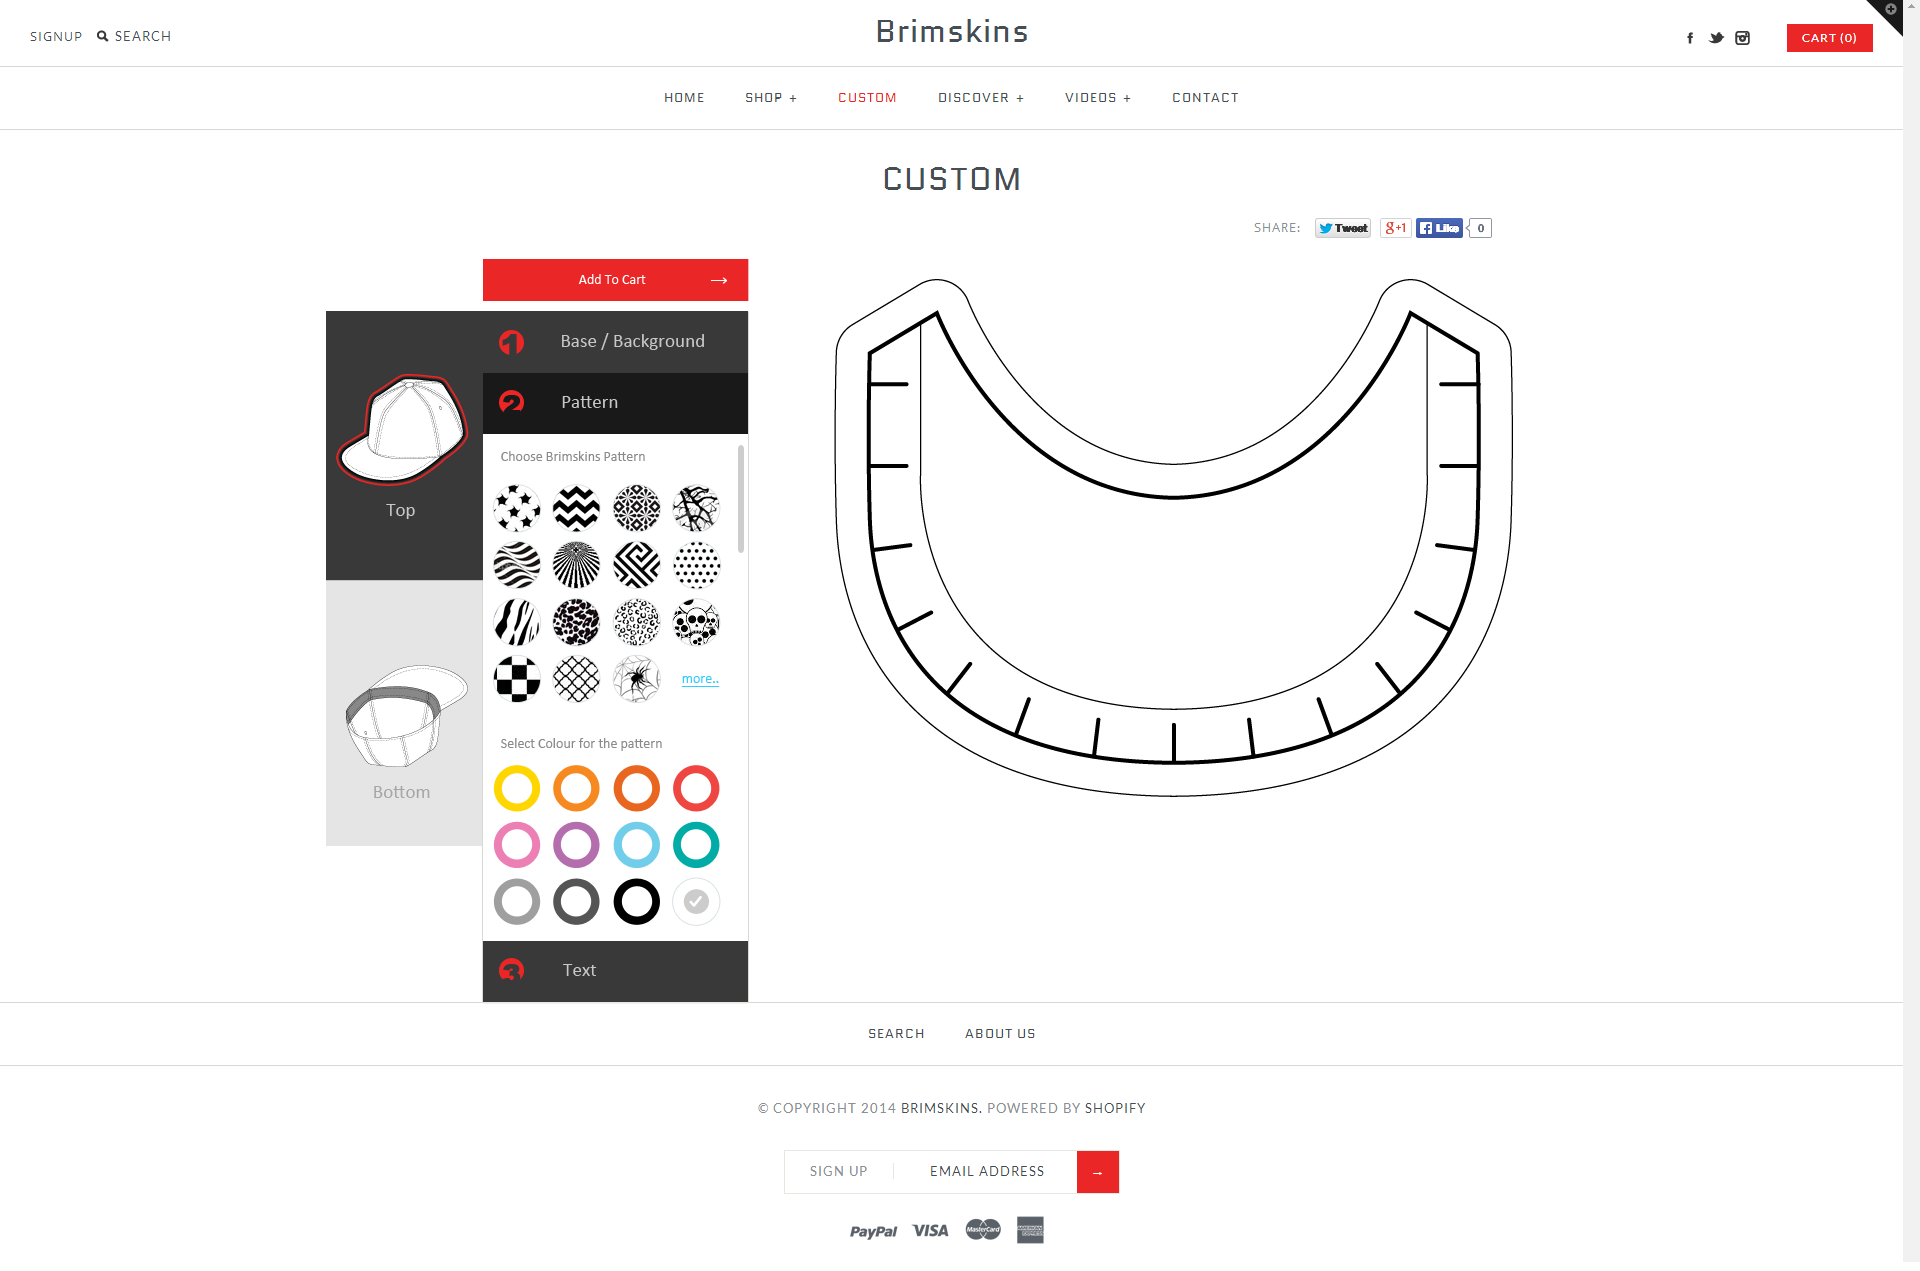
Task: Click the MasterCard payment icon
Action: [x=983, y=1230]
